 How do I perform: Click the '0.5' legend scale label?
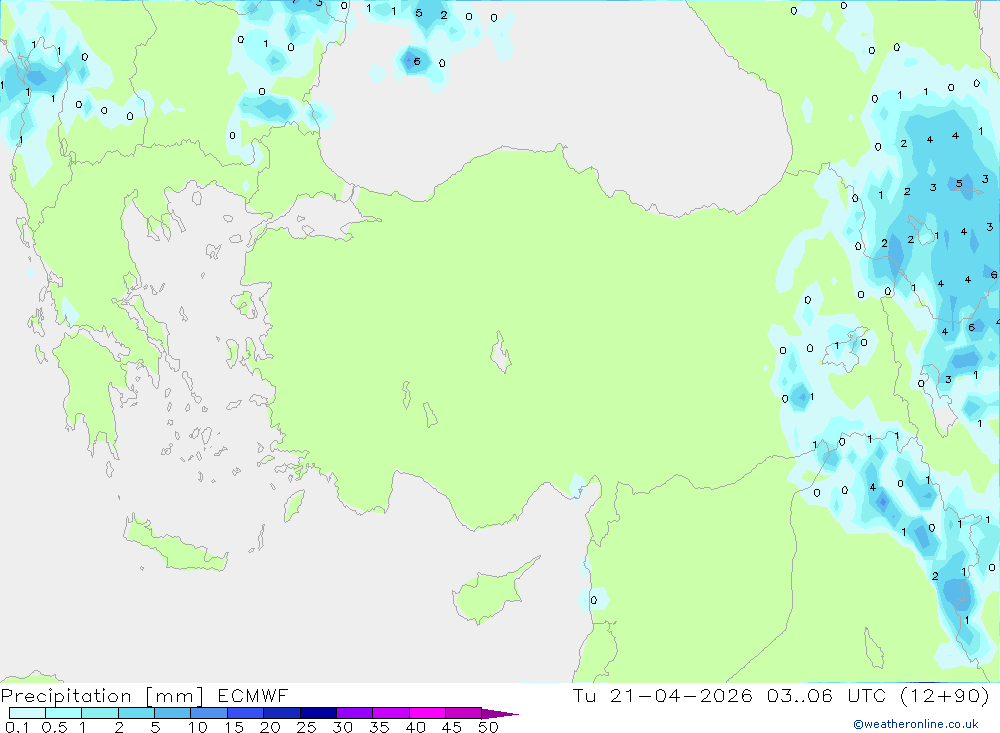coord(54,727)
